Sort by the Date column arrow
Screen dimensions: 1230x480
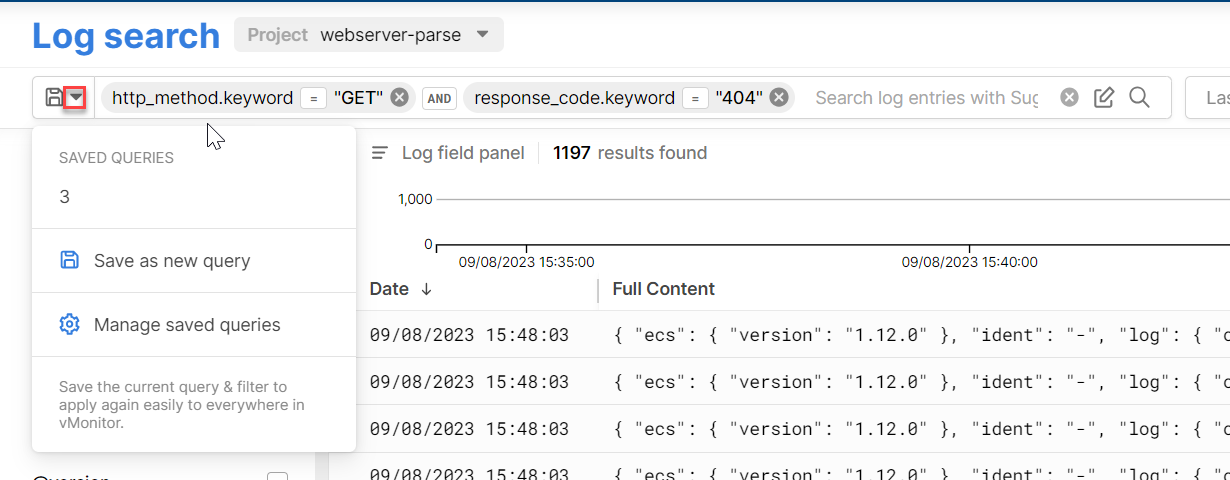[427, 289]
